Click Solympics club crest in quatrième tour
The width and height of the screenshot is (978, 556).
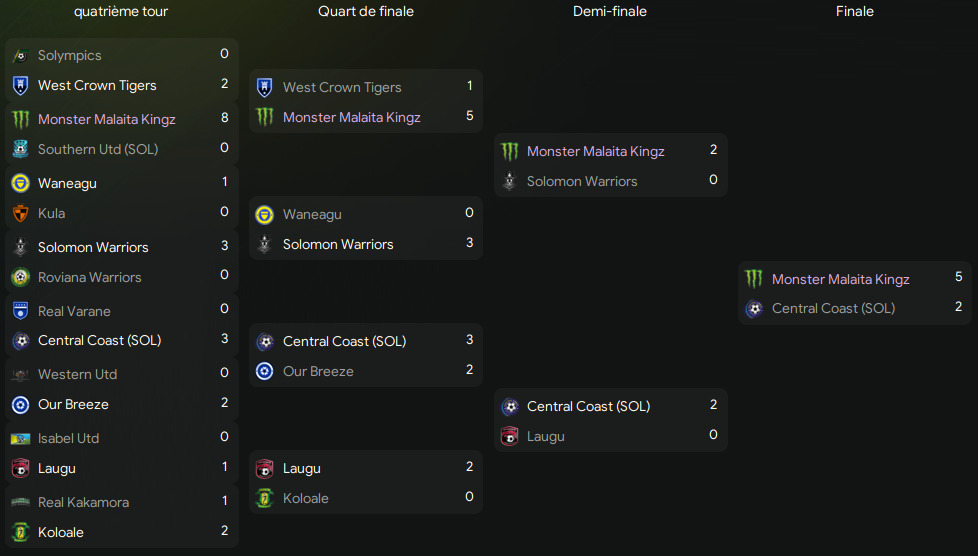click(21, 56)
